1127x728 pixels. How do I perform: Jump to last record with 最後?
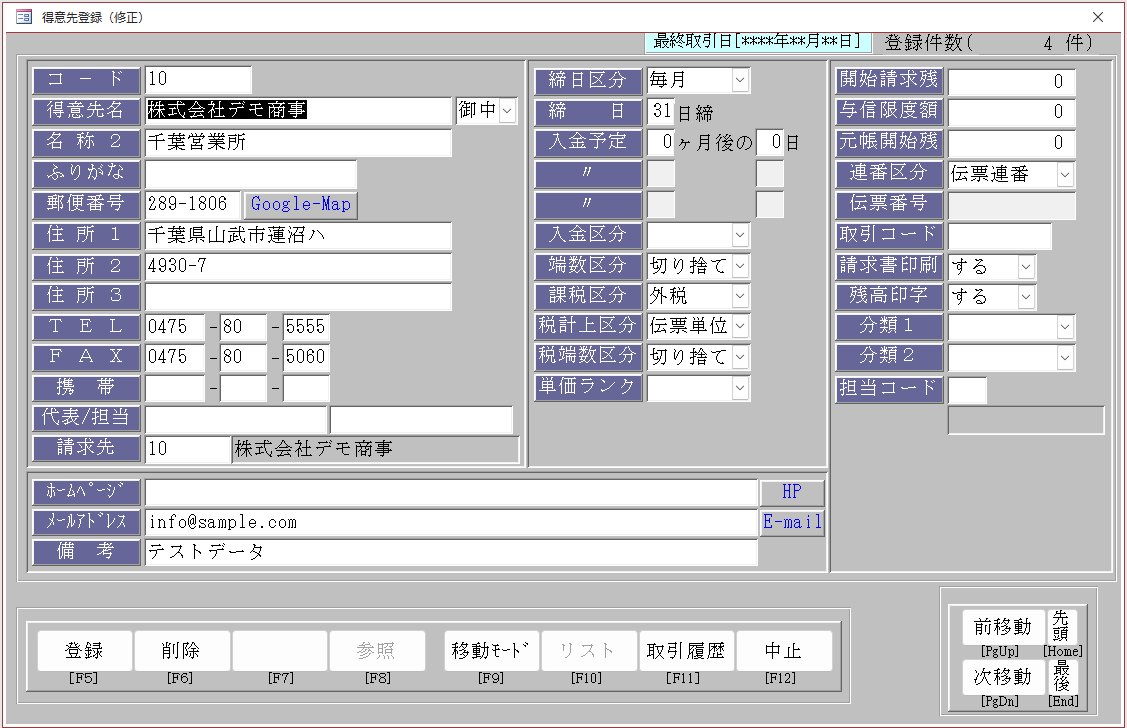click(1062, 677)
